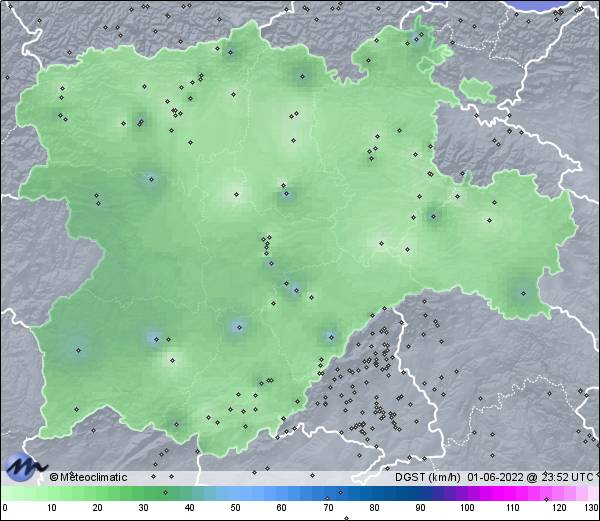
Task: Click the small isolated green enclave on map
Action: [x=477, y=90]
